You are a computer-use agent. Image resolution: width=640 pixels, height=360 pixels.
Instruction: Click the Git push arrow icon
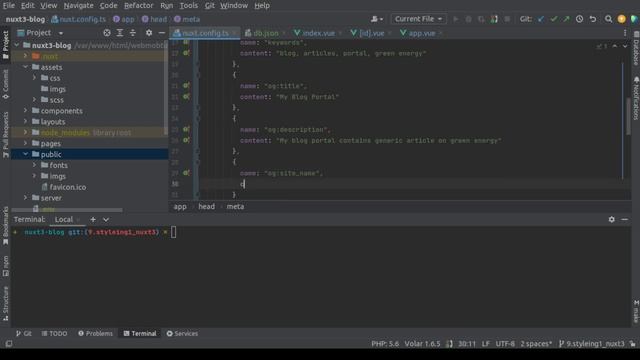567,19
